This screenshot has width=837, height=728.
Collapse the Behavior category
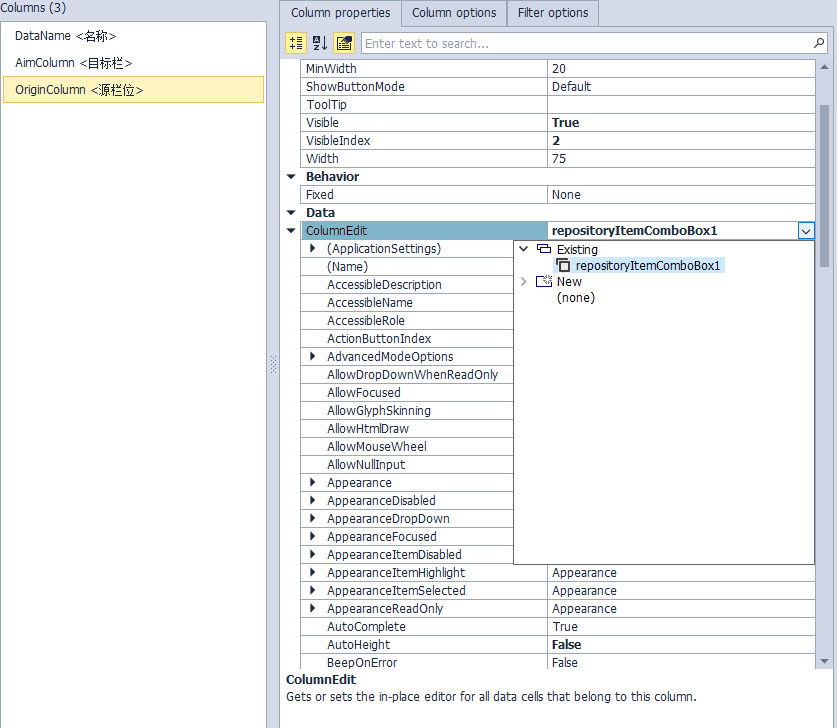(x=291, y=177)
